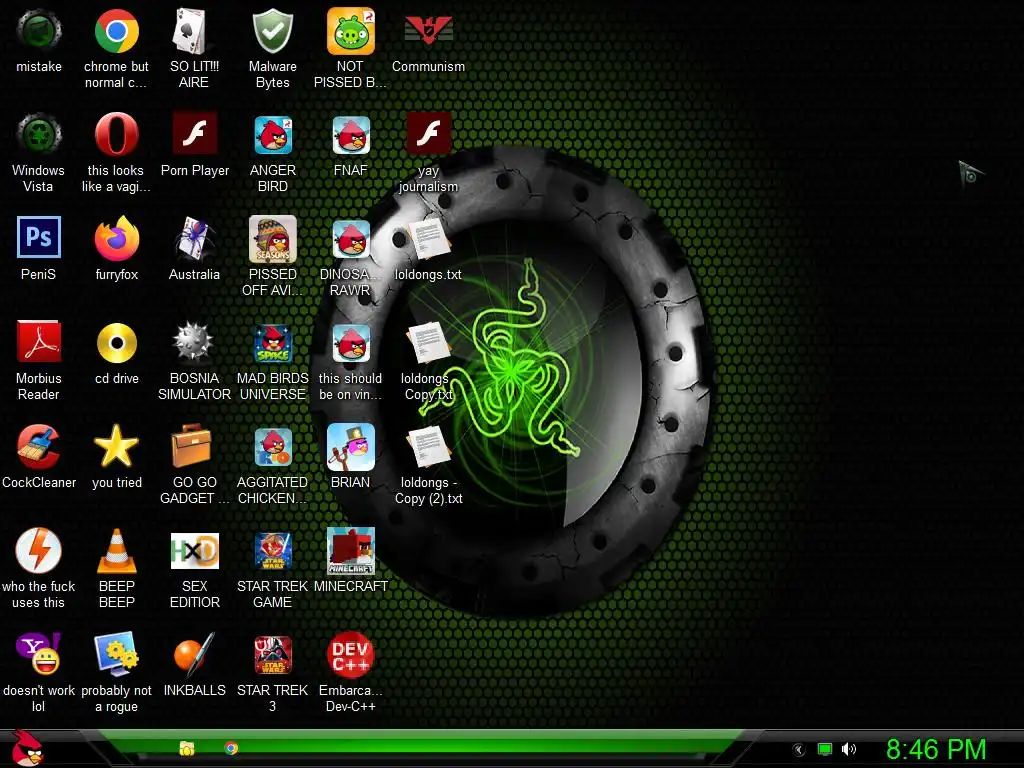
Task: Click the 'furryfox' Firefox icon
Action: (116, 238)
